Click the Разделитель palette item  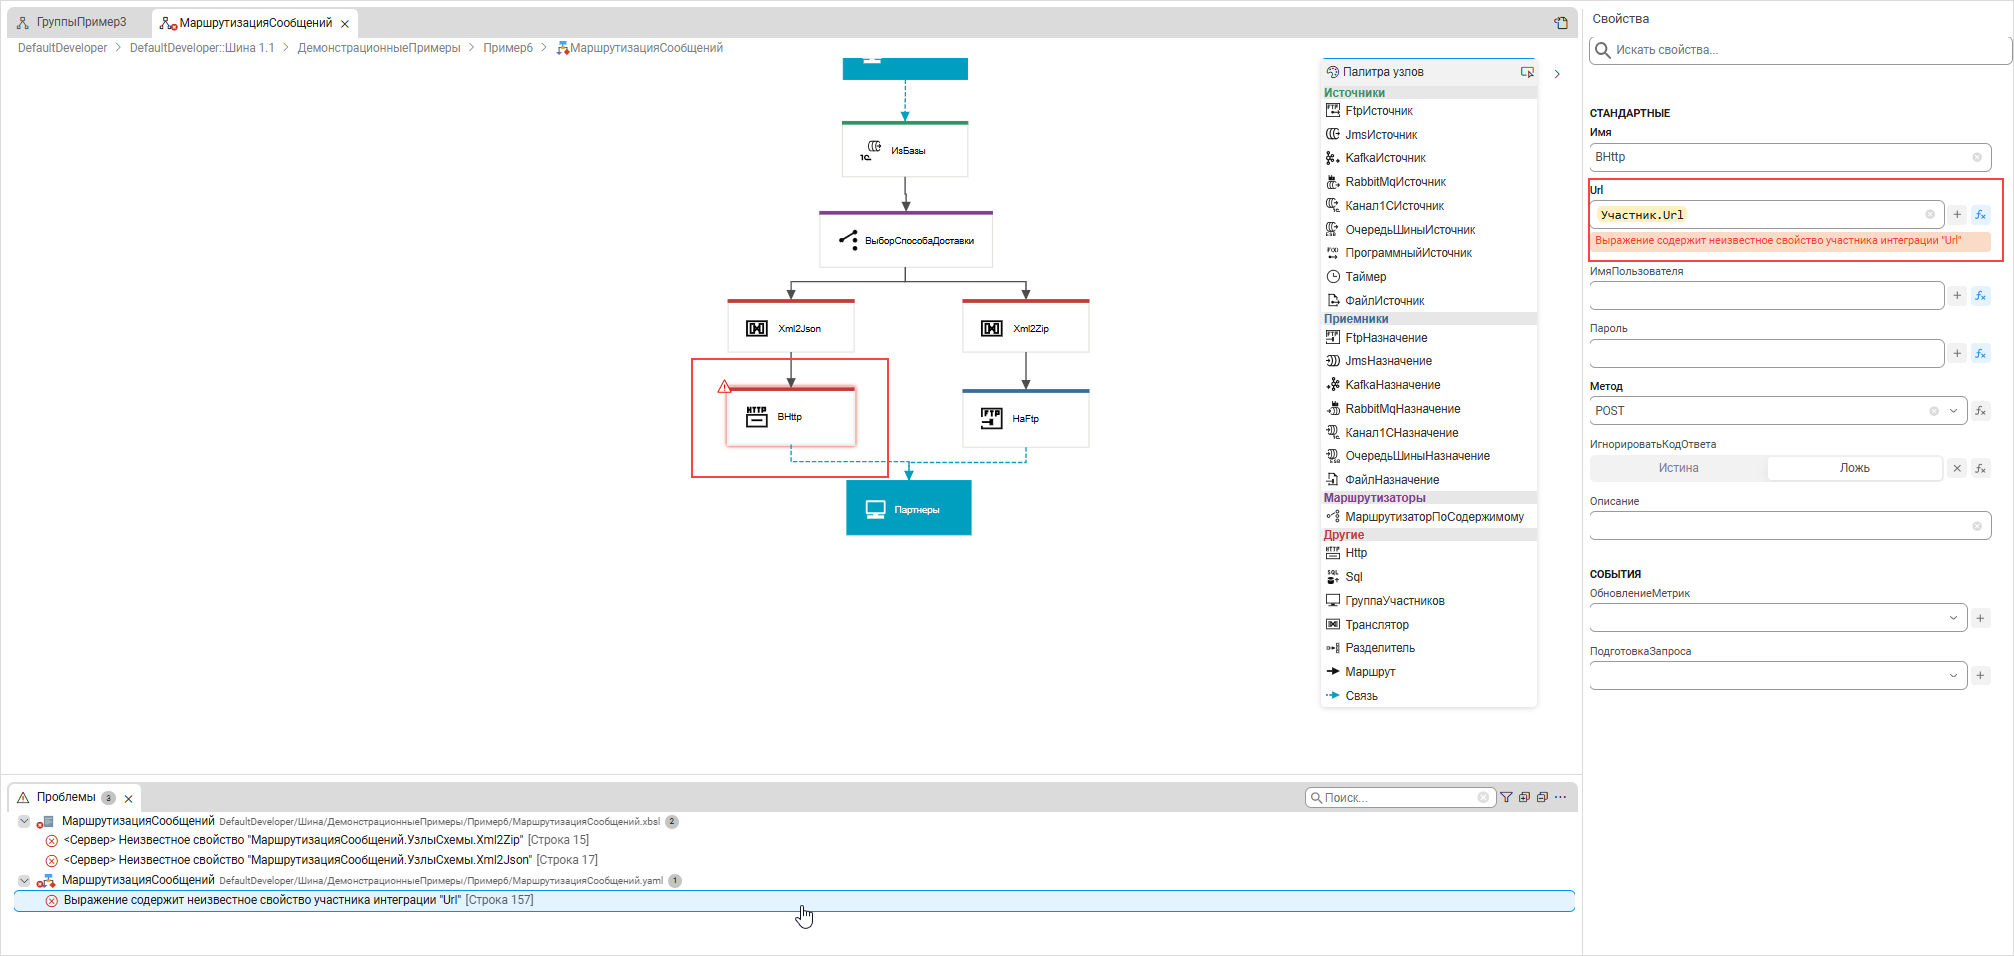(x=1379, y=648)
